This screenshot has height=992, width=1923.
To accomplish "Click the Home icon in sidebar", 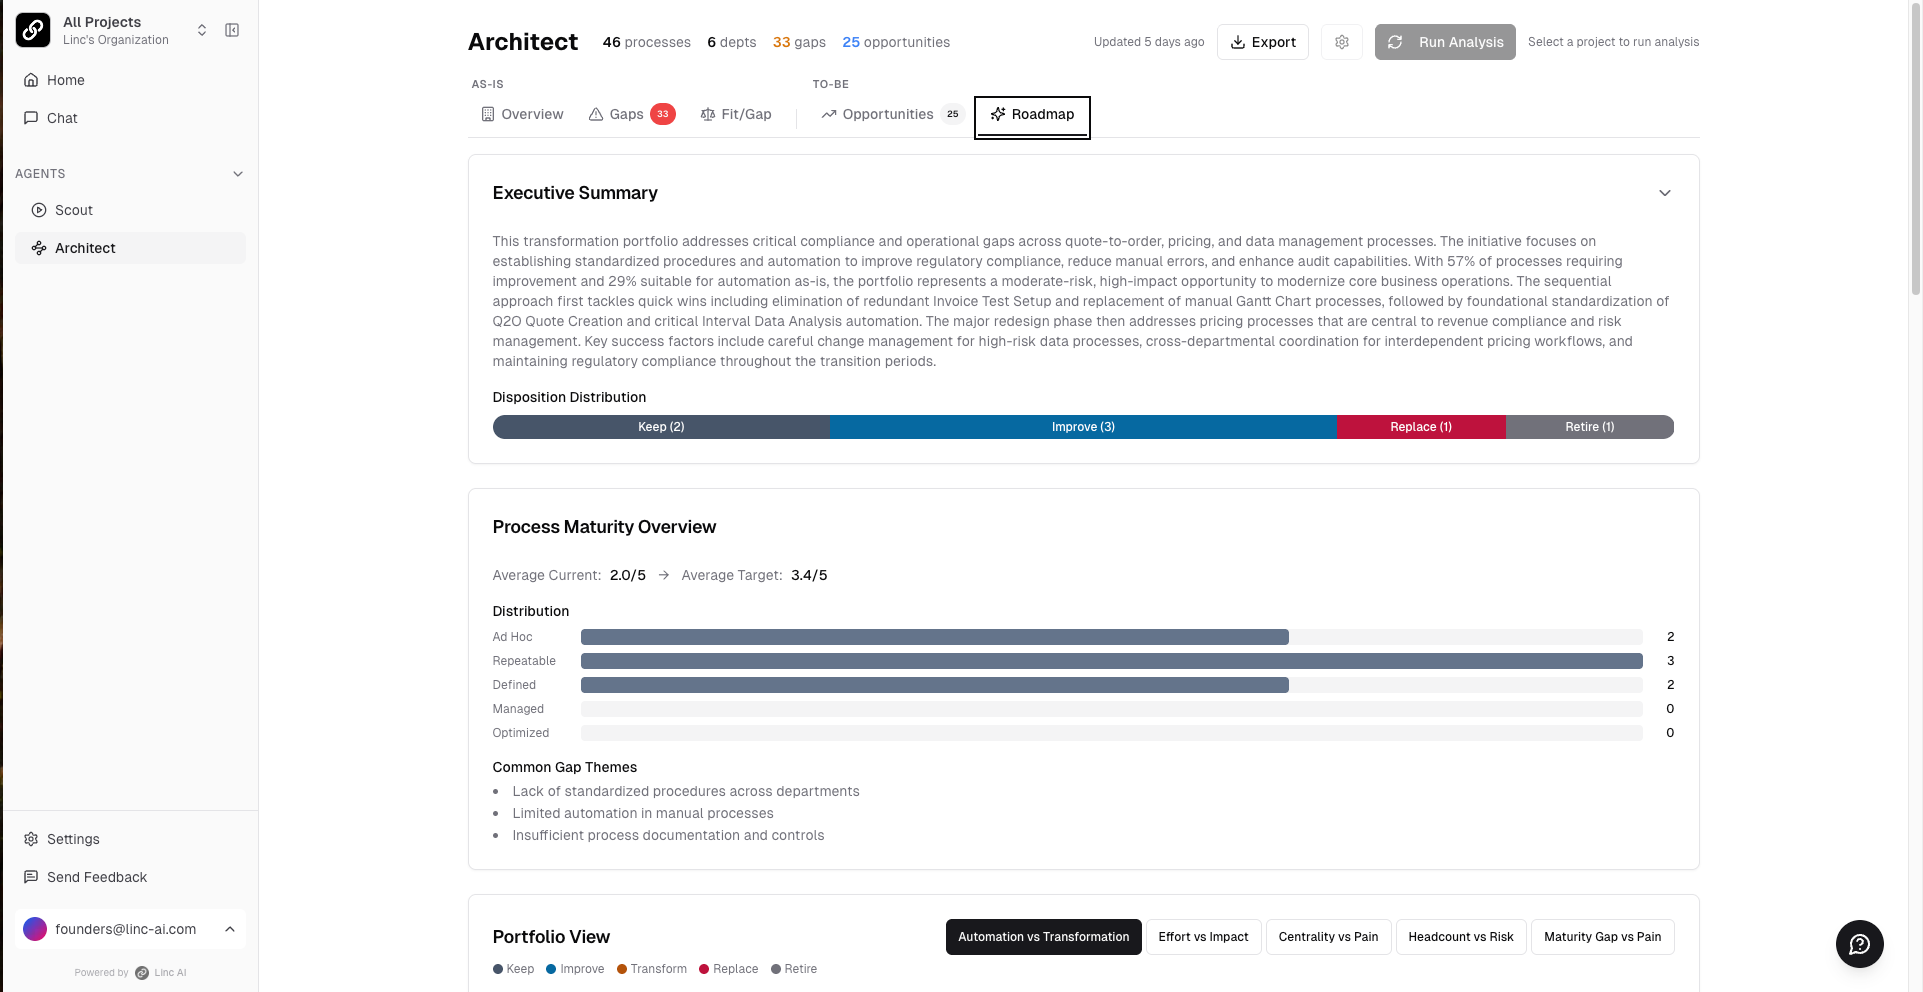I will (31, 80).
